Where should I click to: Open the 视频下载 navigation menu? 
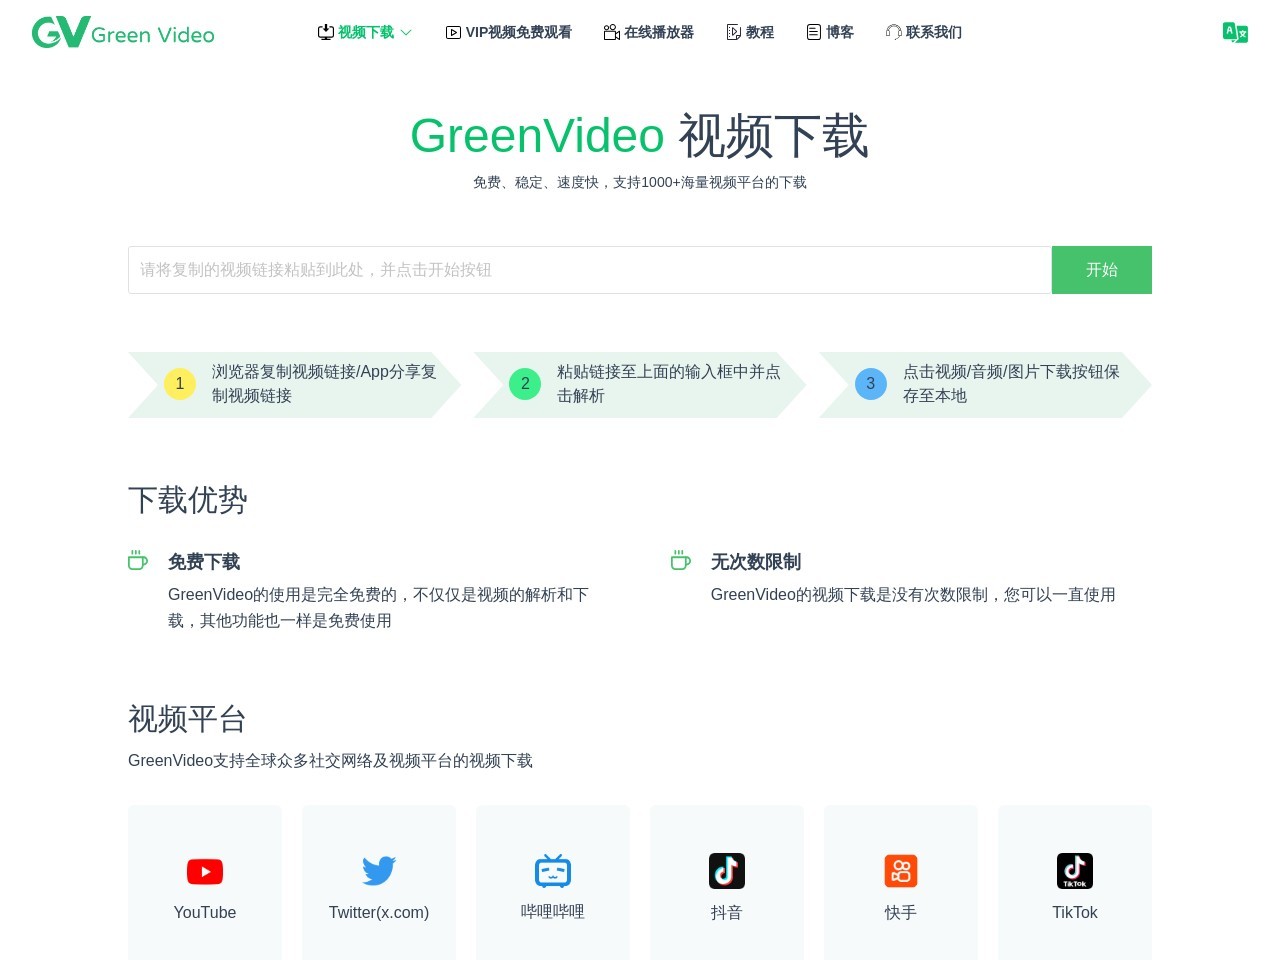pos(365,33)
